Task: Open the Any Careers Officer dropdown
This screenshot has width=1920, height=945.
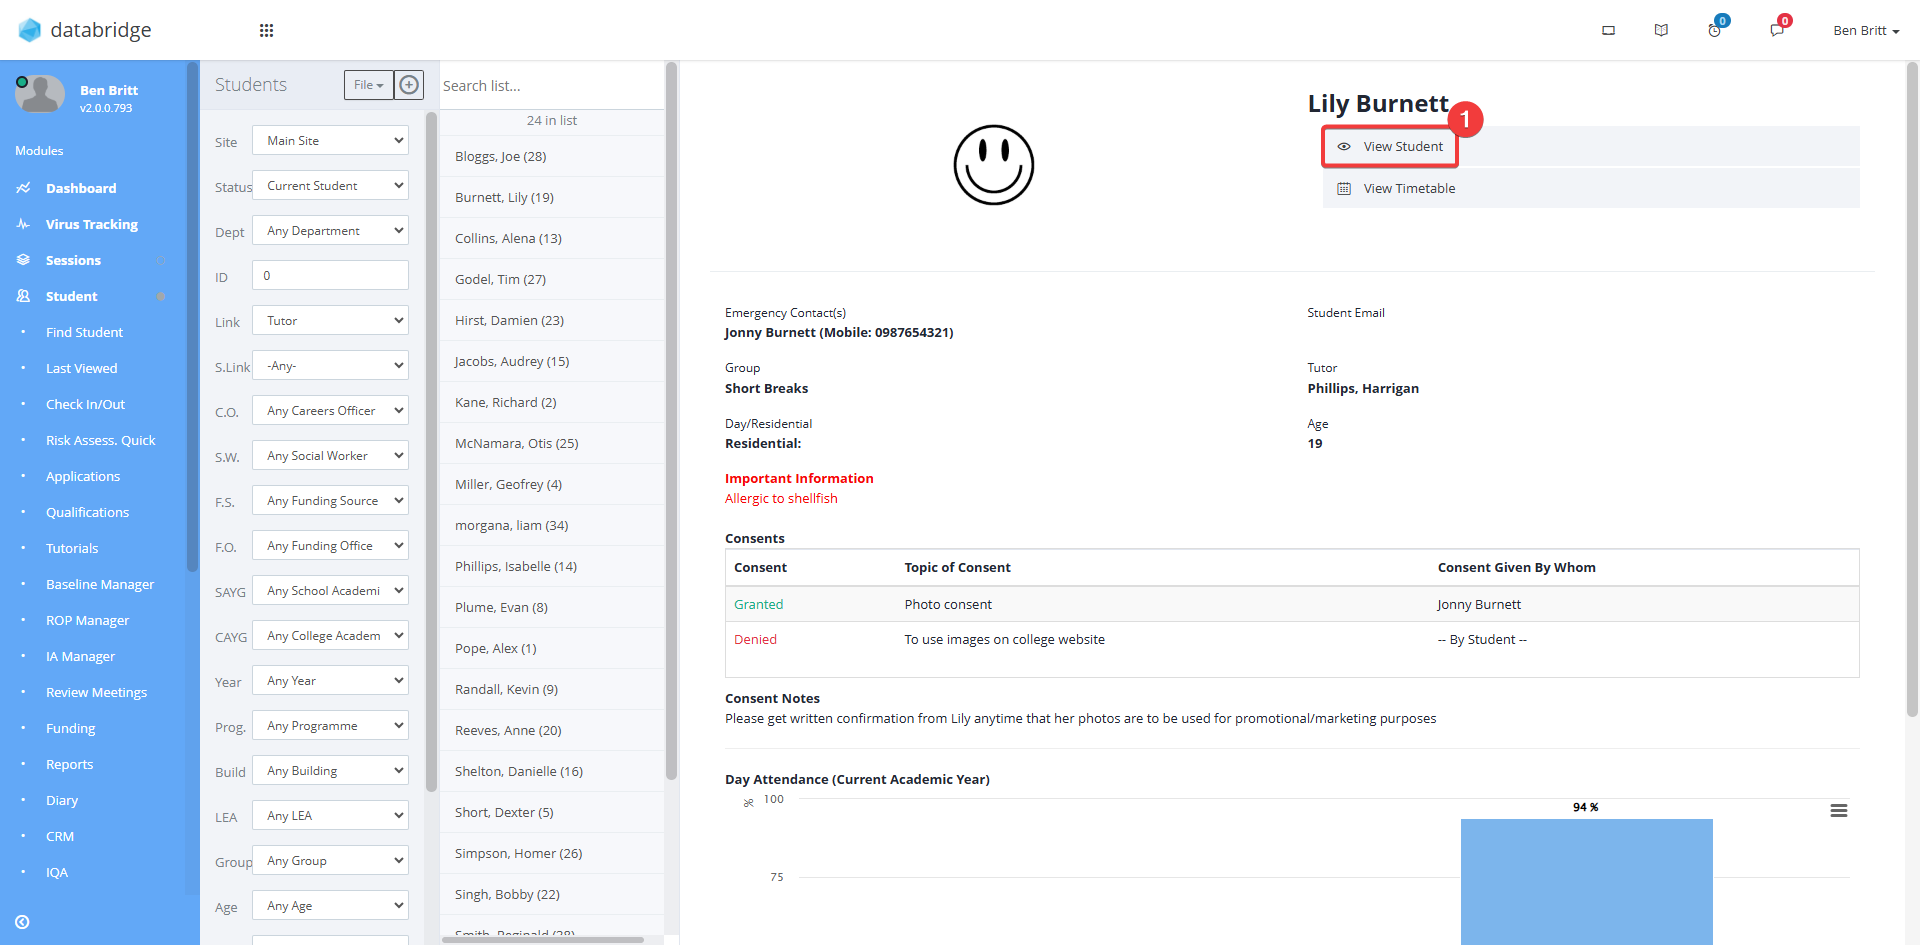Action: (330, 411)
